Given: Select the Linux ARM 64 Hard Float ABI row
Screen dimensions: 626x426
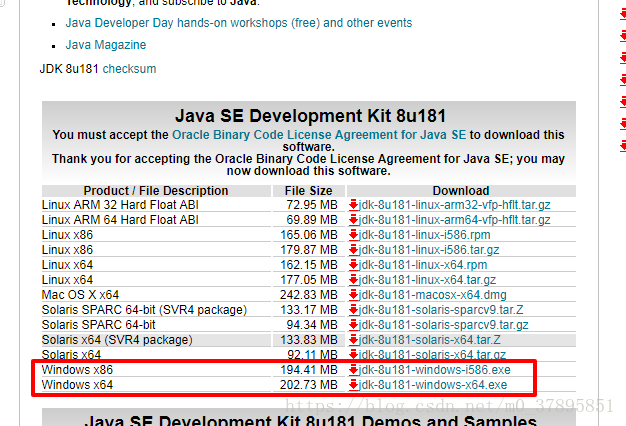Looking at the screenshot, I should [309, 220].
